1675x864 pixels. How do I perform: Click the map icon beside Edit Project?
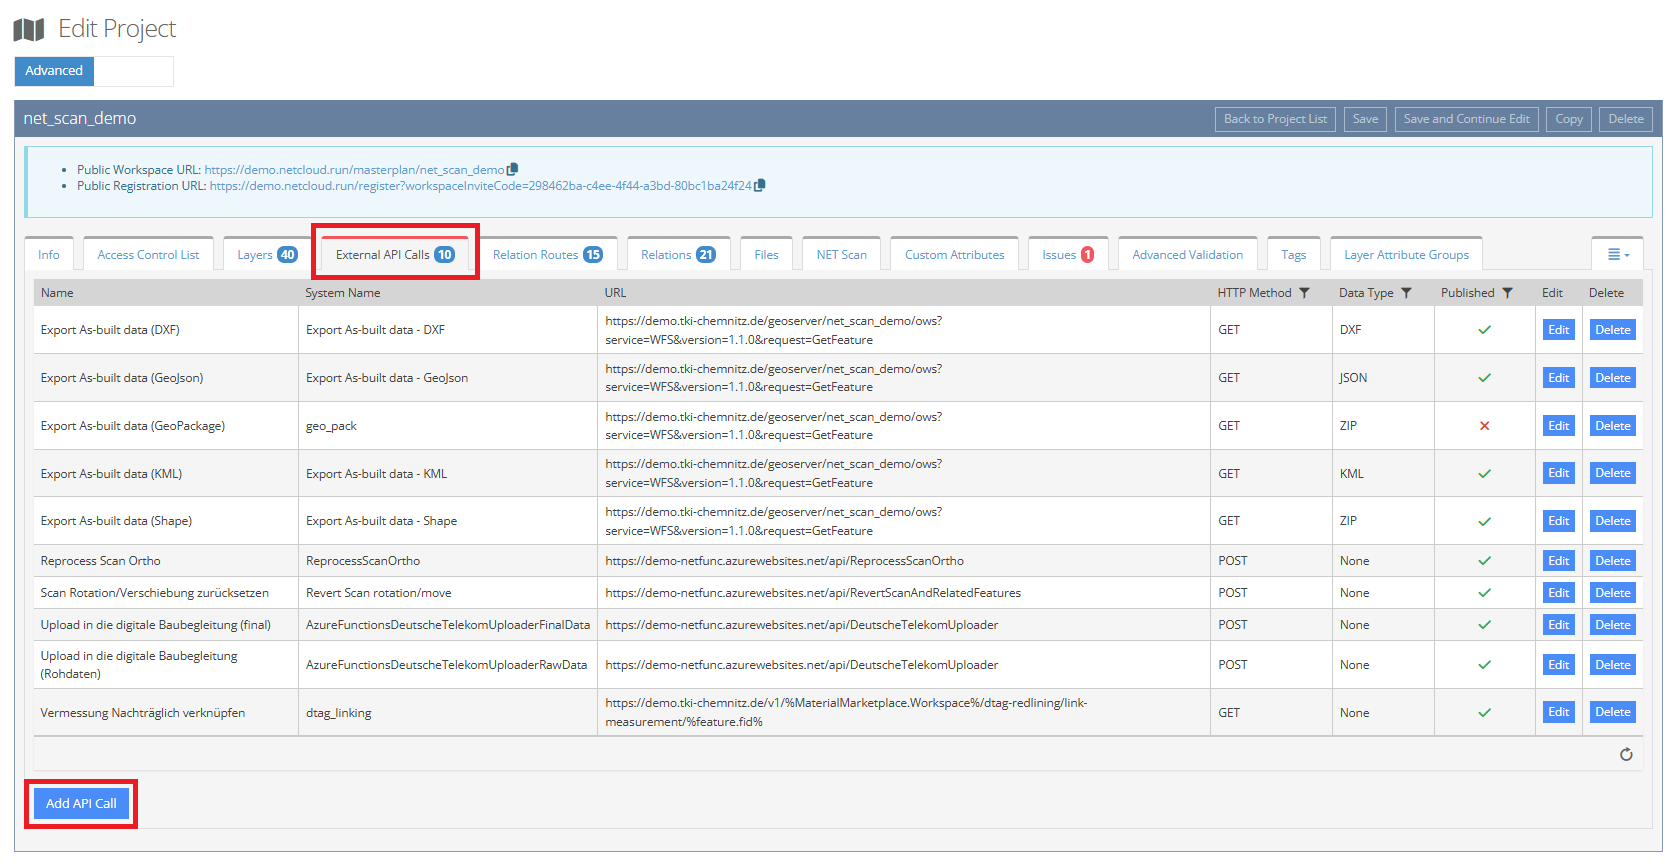tap(29, 30)
